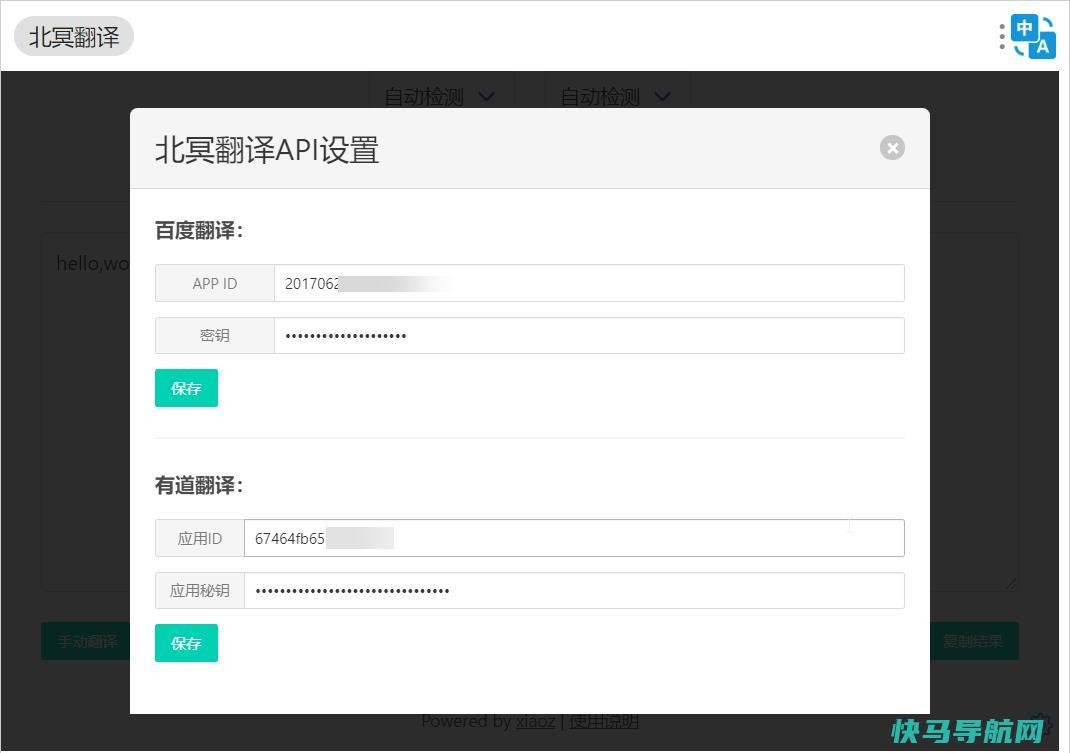
Task: Click the APP ID field label
Action: (215, 283)
